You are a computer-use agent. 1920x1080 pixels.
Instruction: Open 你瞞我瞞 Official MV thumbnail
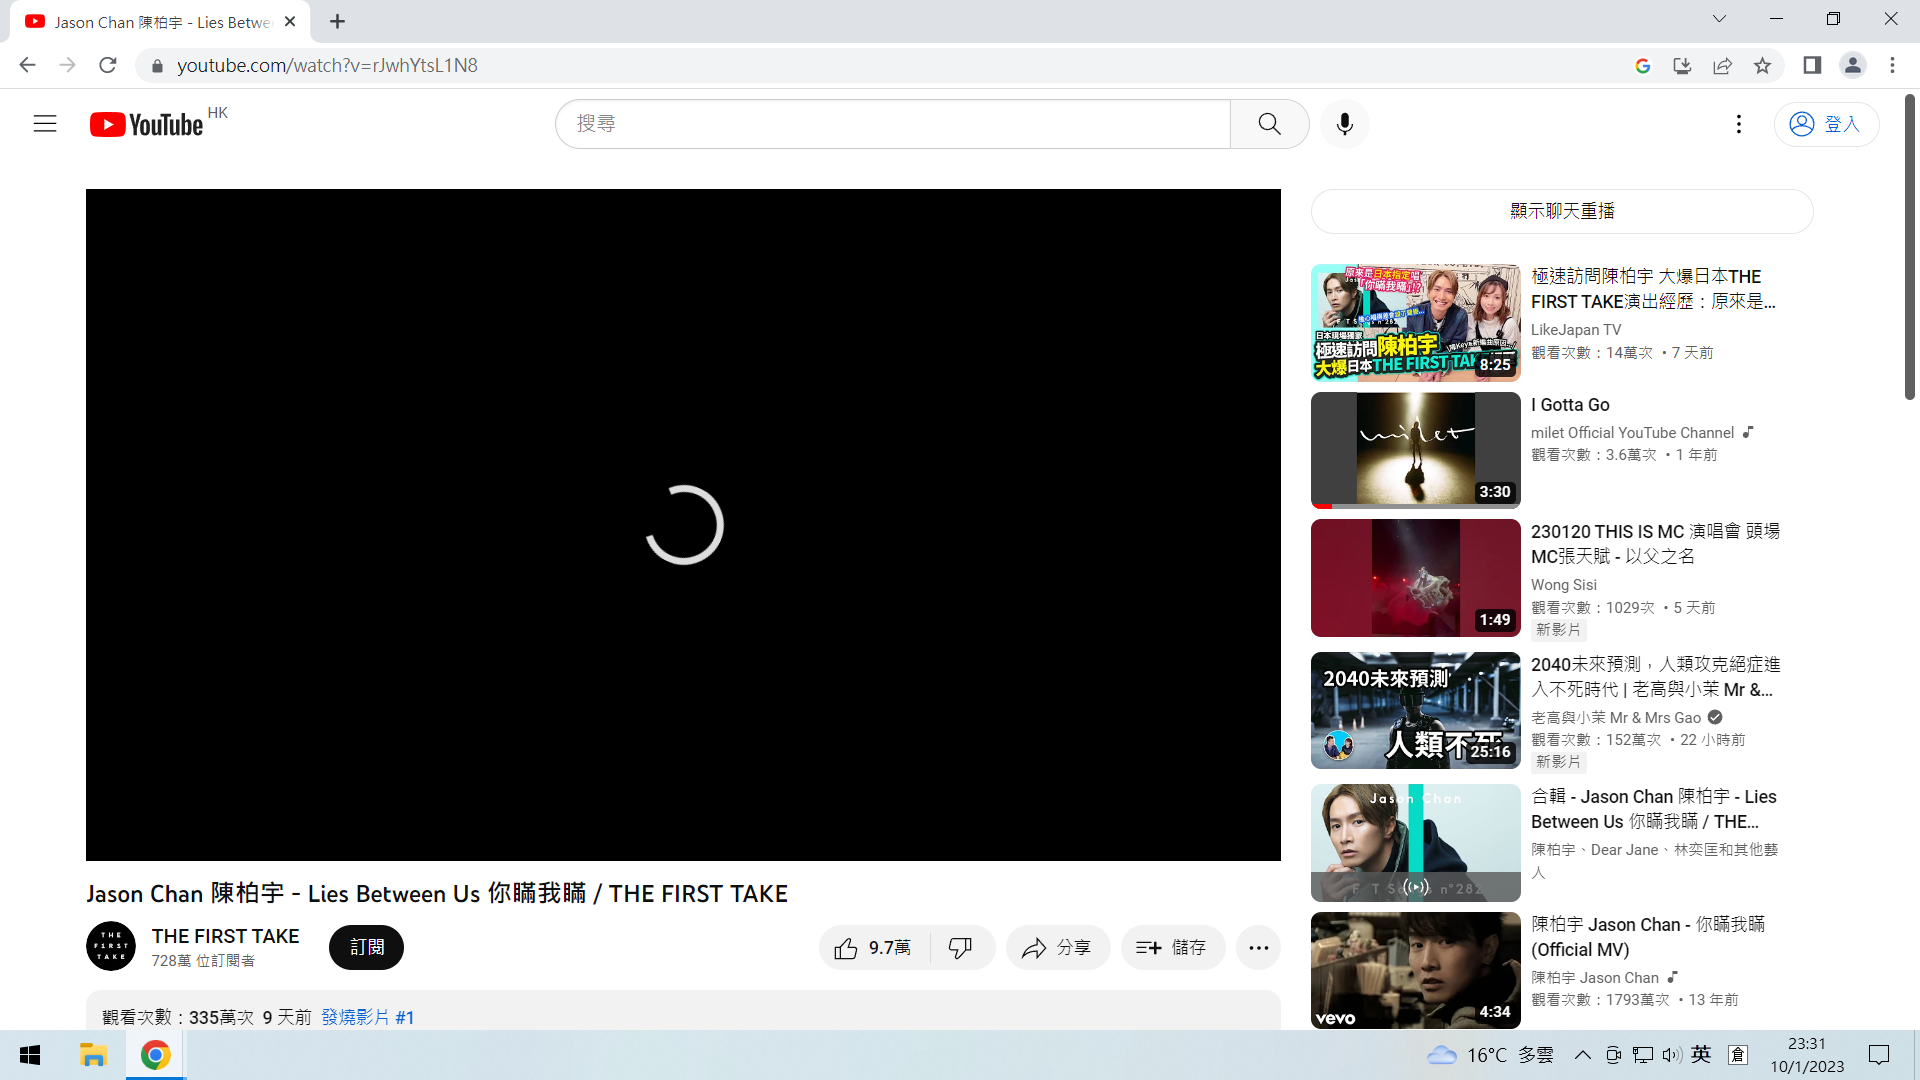(1415, 970)
